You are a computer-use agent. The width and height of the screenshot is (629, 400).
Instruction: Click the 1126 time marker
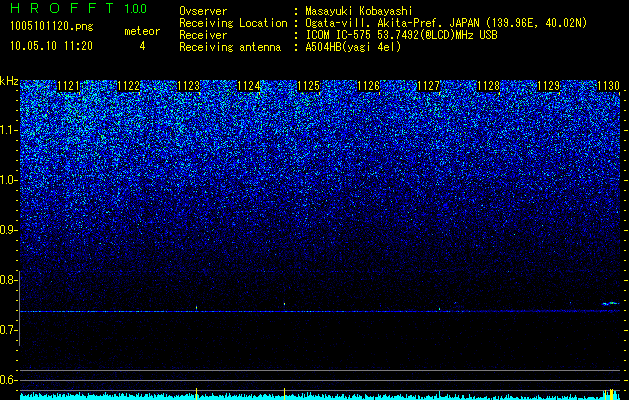click(369, 86)
